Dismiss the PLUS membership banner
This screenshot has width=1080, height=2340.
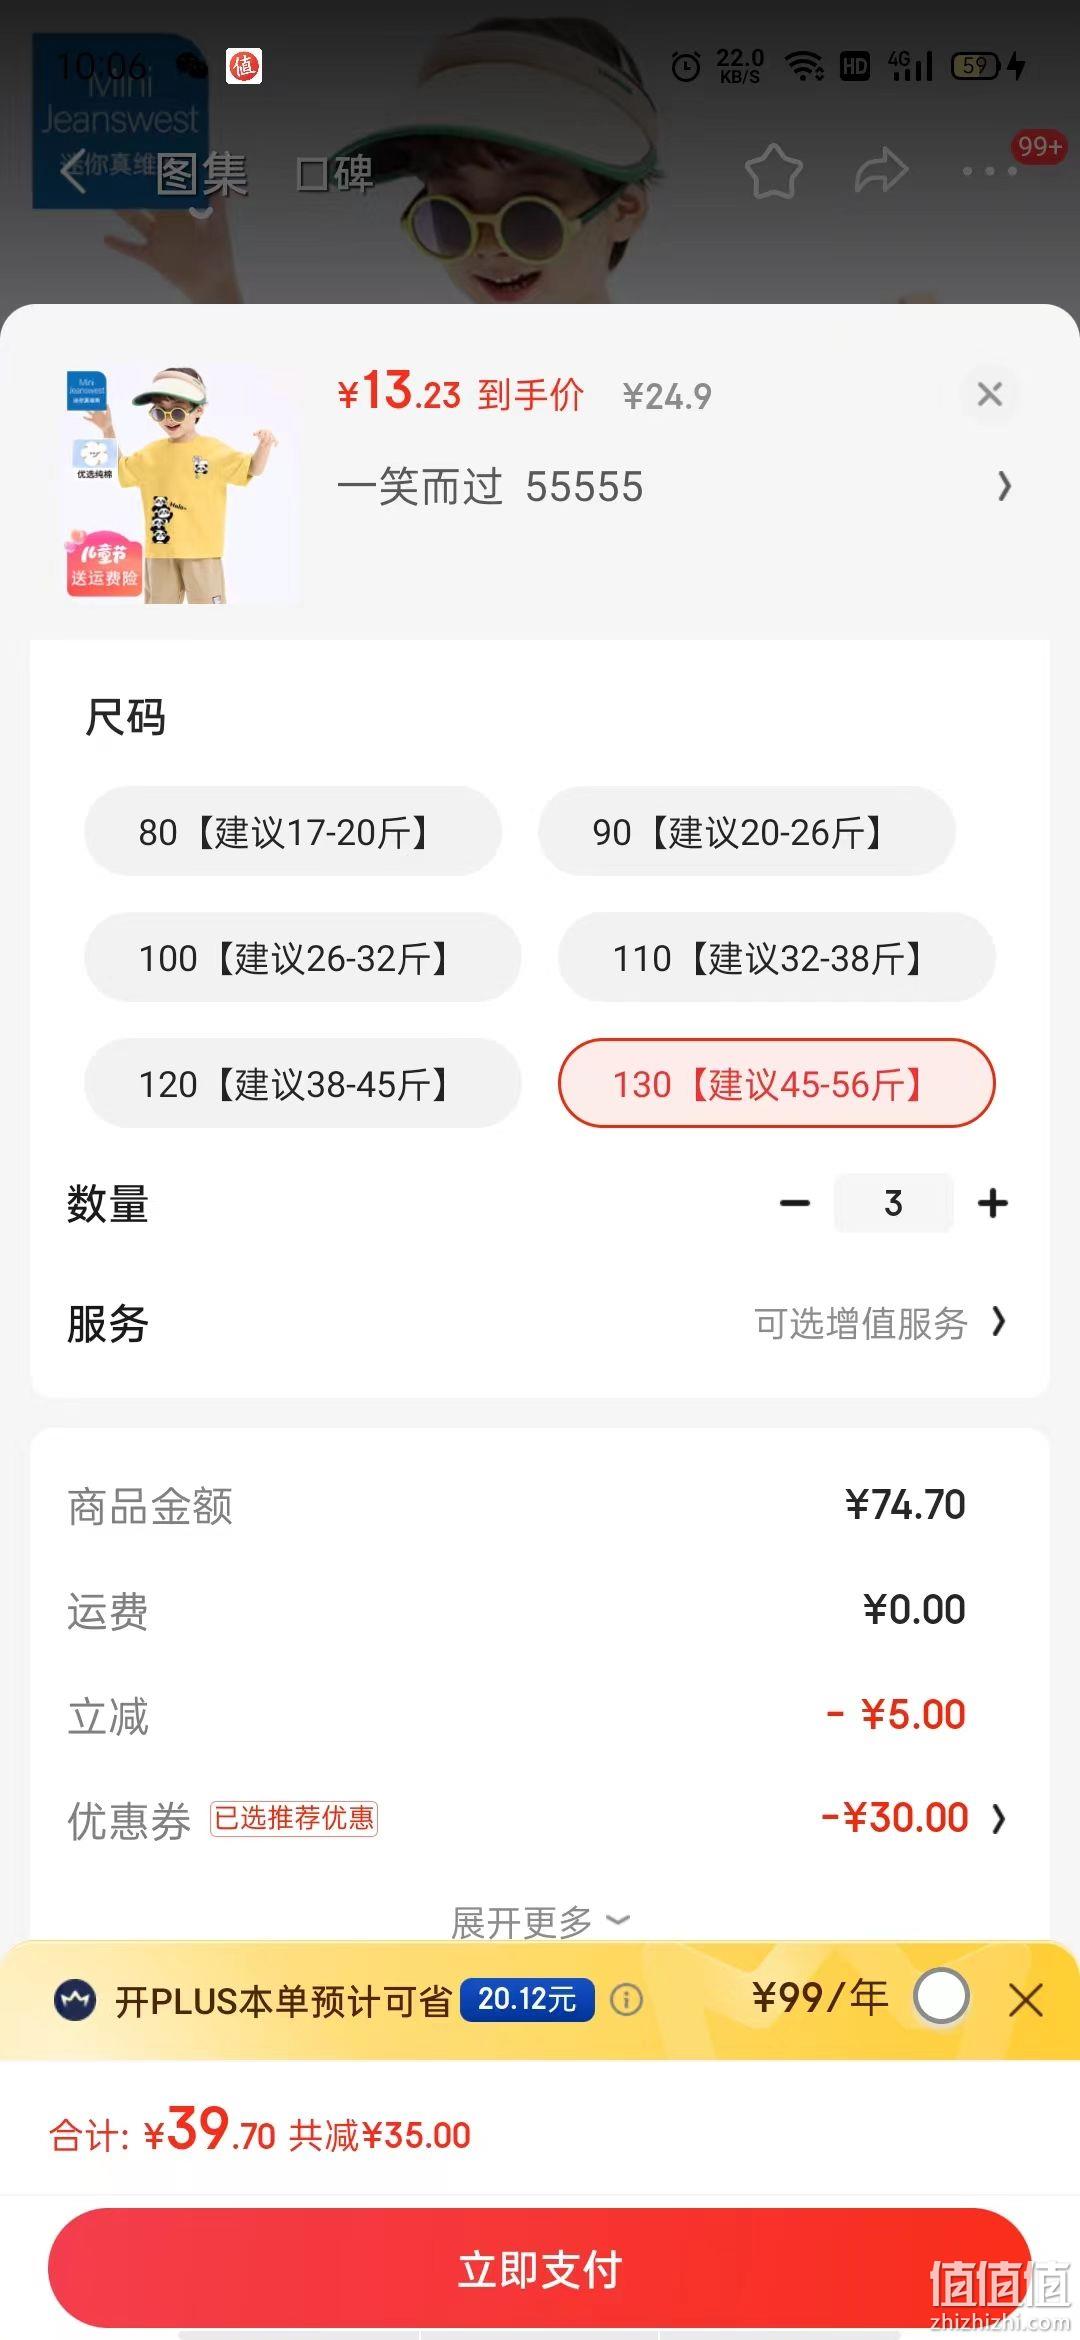(1026, 2000)
